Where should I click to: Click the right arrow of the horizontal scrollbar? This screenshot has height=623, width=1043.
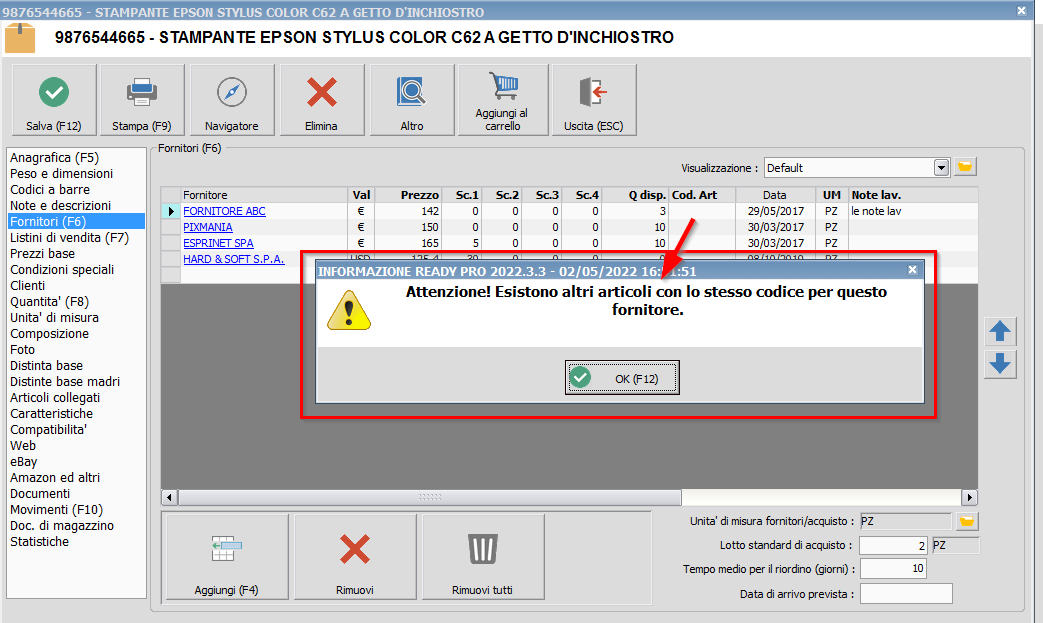pos(969,497)
